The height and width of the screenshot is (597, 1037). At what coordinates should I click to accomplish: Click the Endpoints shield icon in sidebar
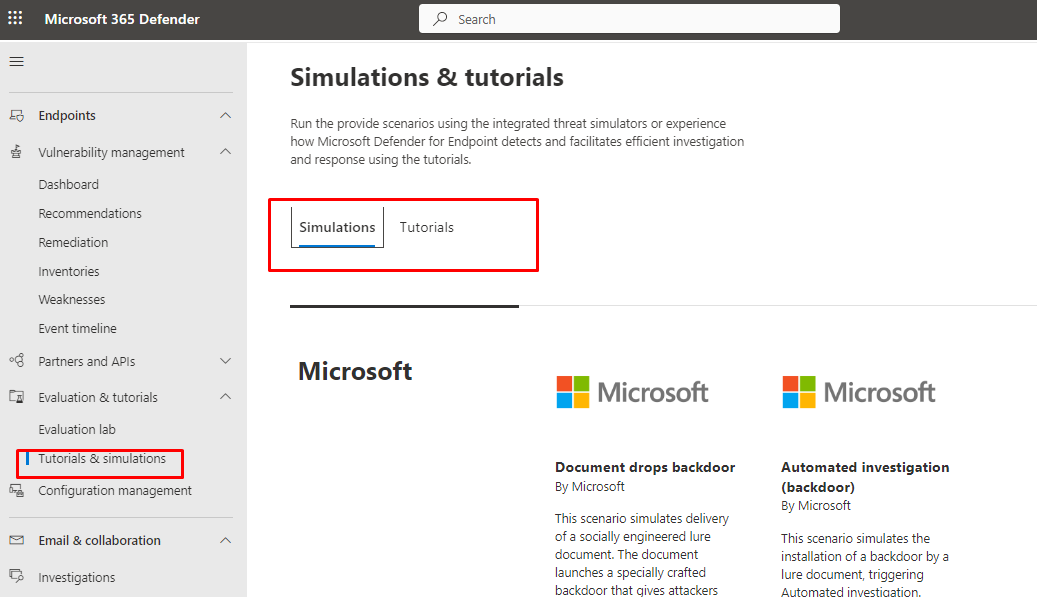point(16,116)
